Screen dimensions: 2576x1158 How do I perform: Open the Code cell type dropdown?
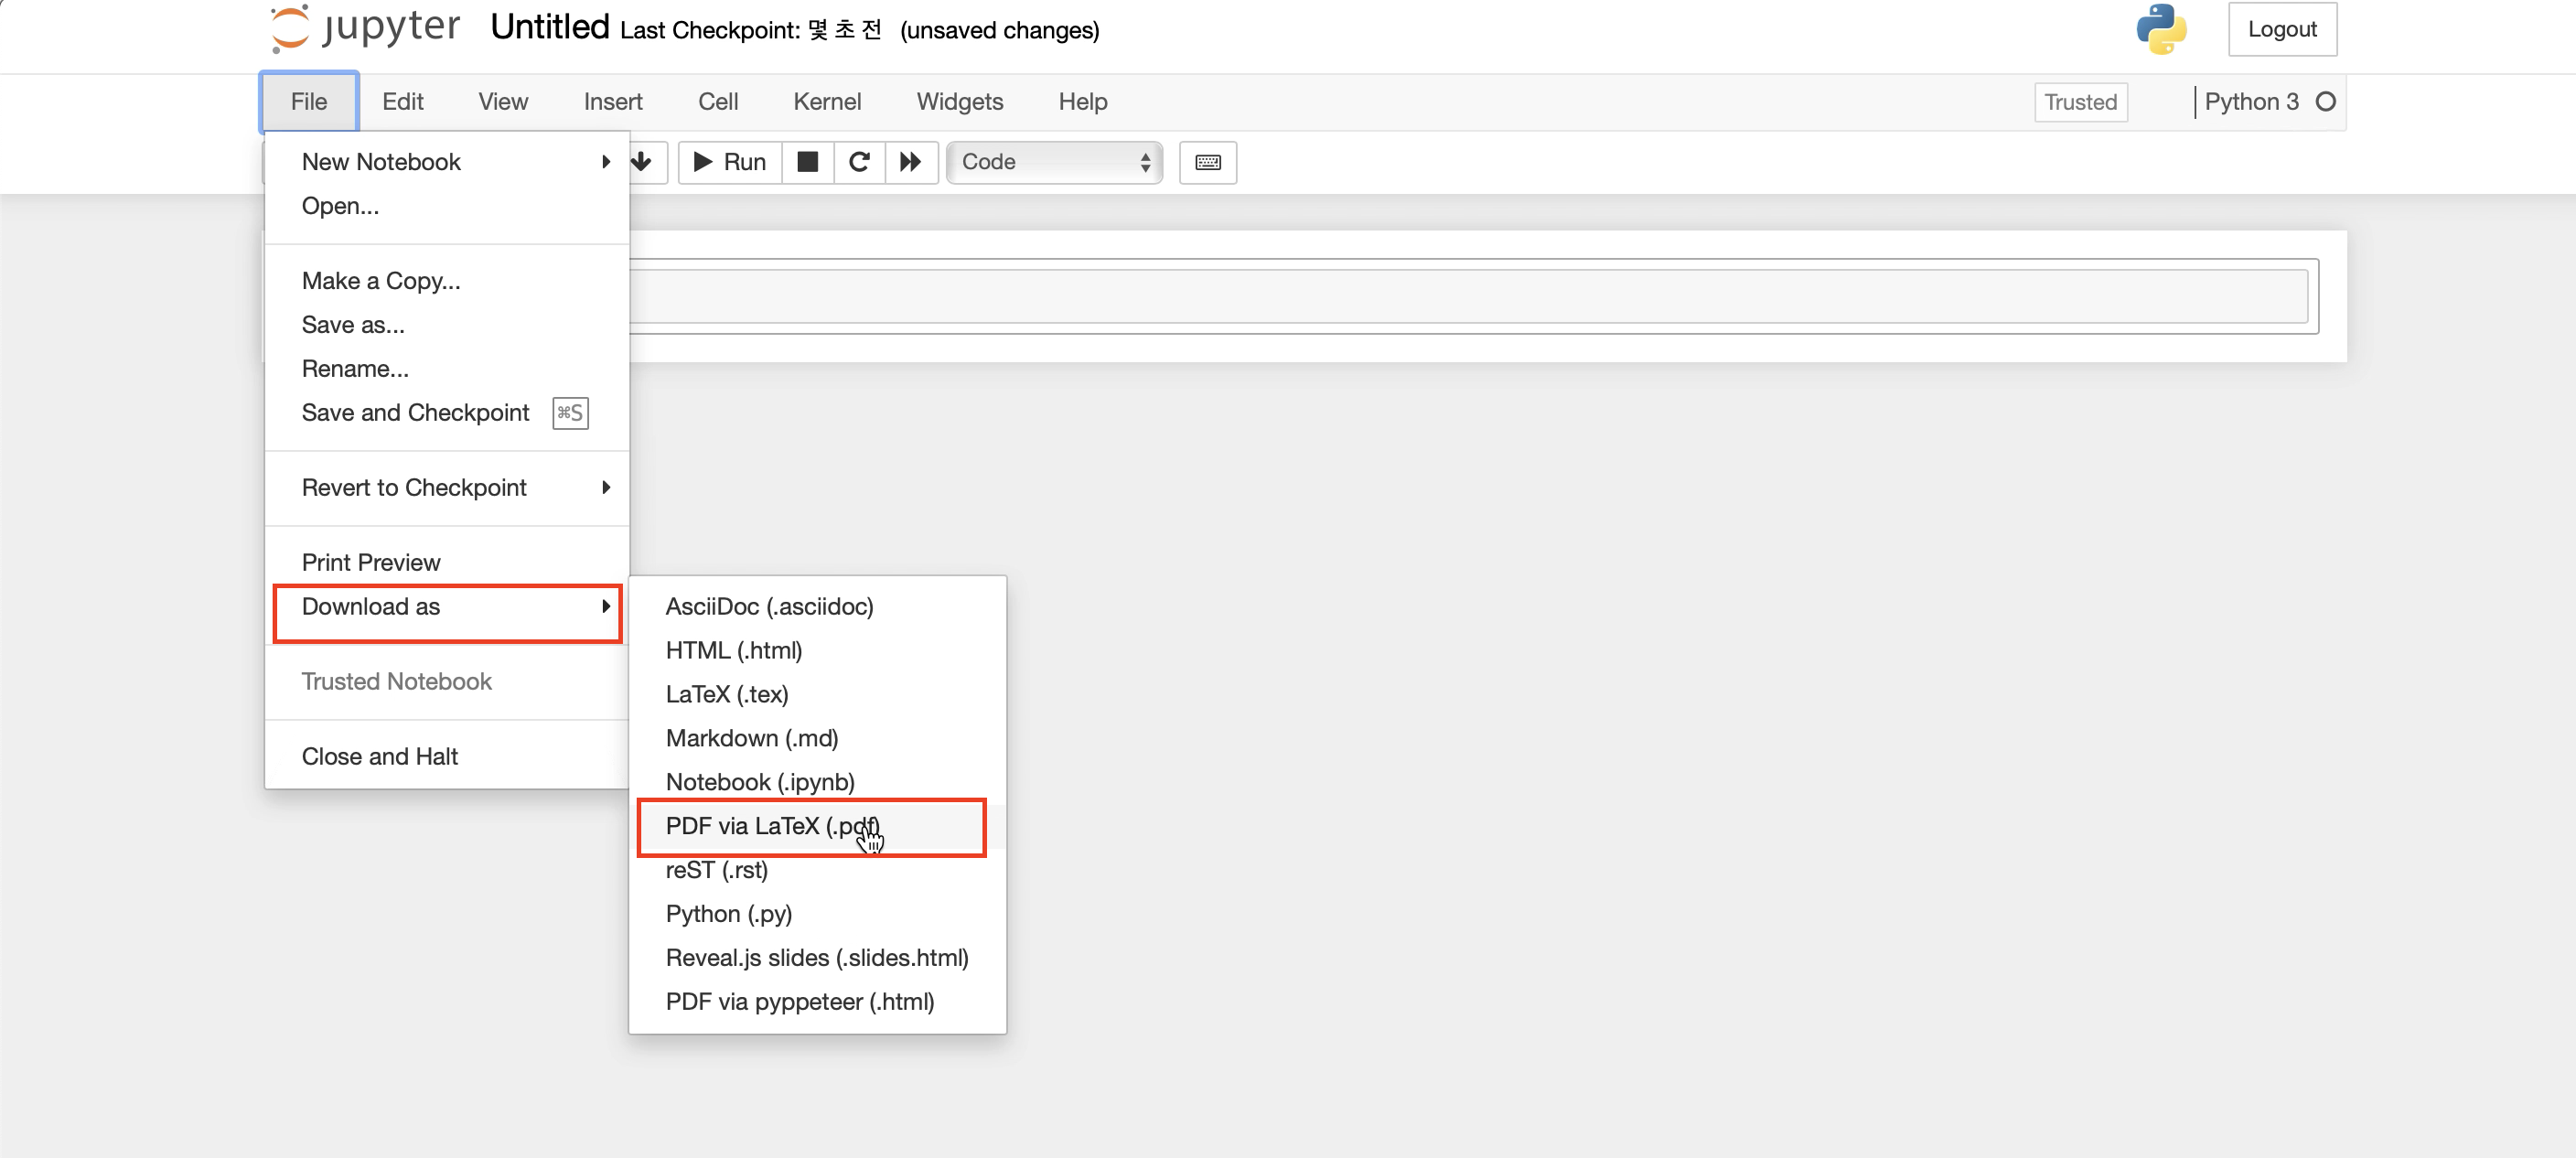[x=1054, y=162]
